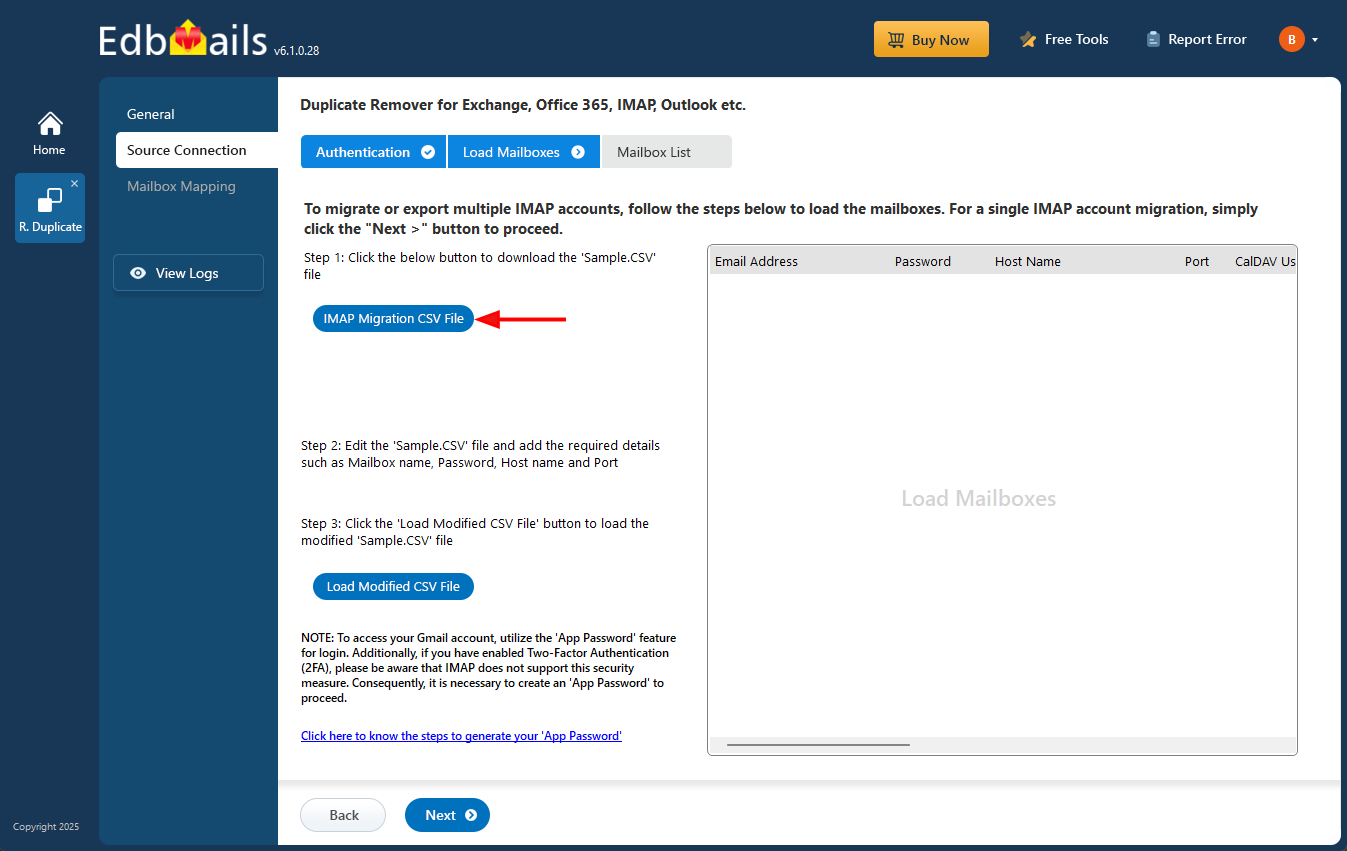
Task: Open the Home icon in sidebar
Action: coord(49,134)
